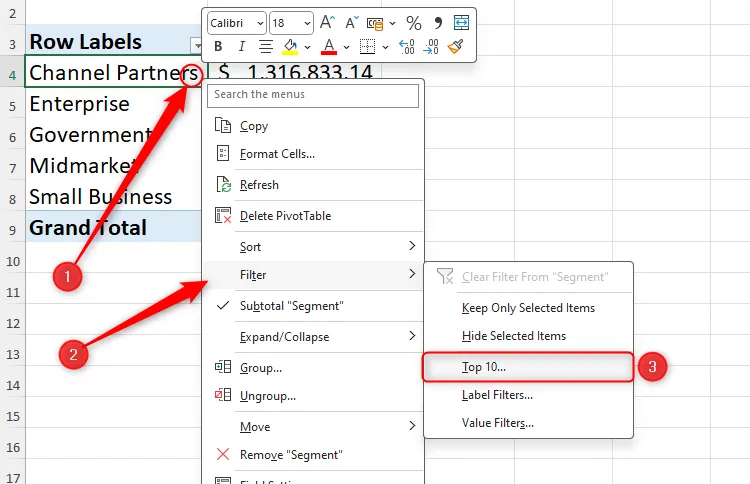Apply Percent Style with the % icon
The height and width of the screenshot is (484, 750).
(413, 23)
